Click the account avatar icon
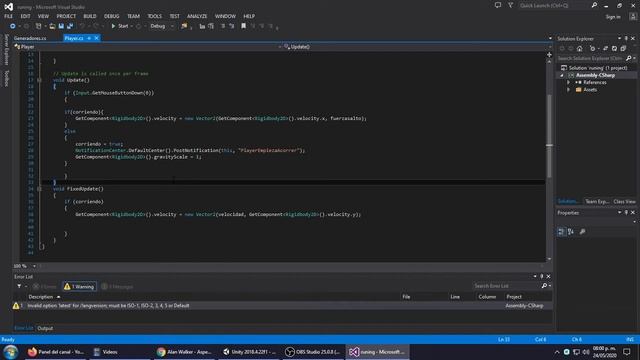Screen dimensions: 640x360 (633, 17)
